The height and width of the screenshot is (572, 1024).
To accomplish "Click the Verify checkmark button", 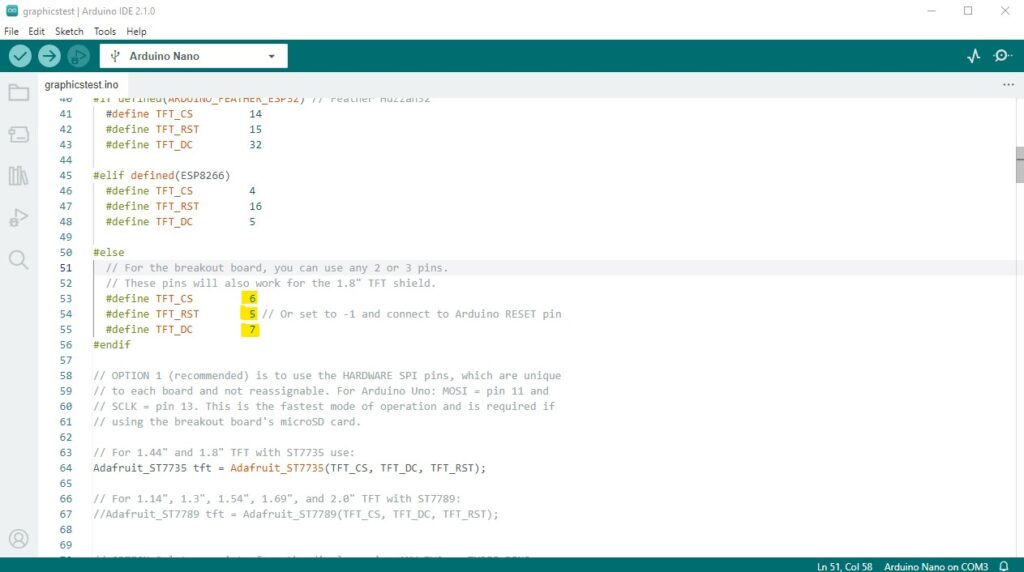I will click(20, 56).
